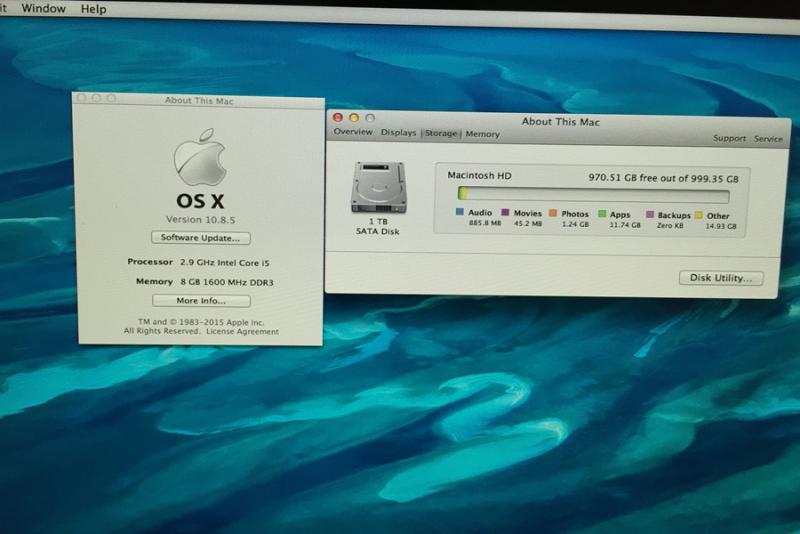
Task: Click the 'Processor' label
Action: (x=150, y=262)
